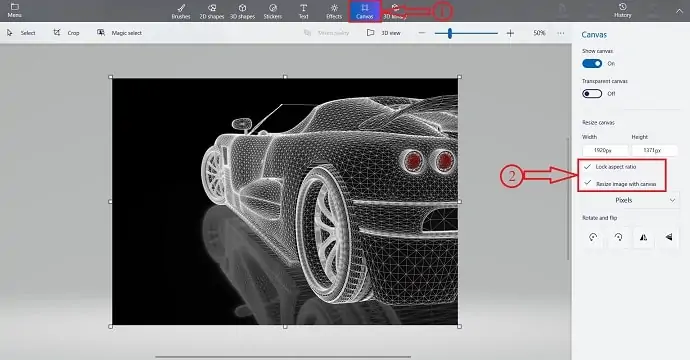Turn off the Show canvas toggle
The image size is (690, 360).
coord(592,64)
